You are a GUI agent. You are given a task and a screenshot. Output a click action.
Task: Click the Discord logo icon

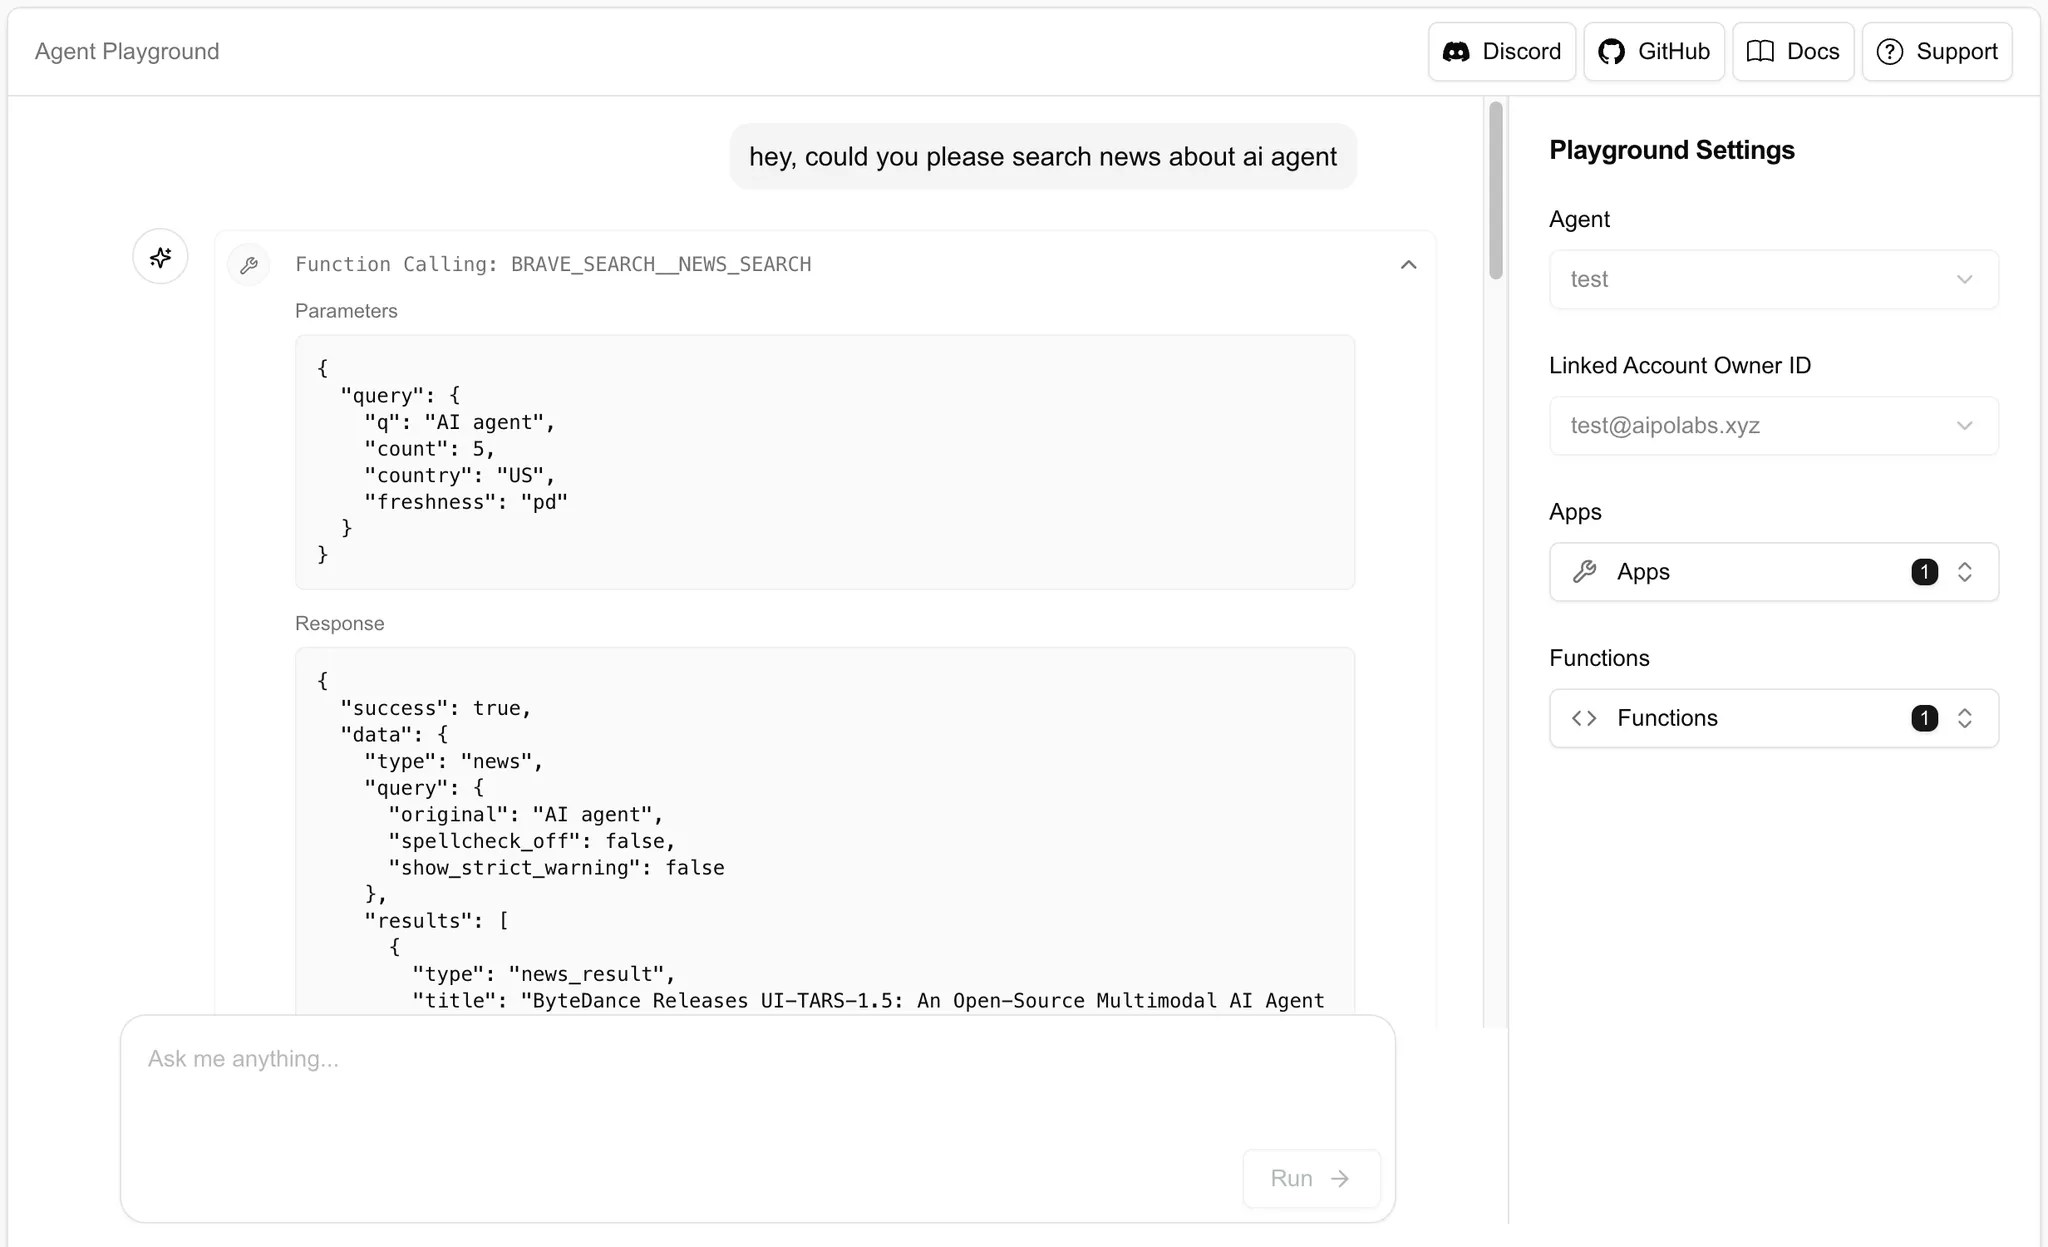(x=1456, y=52)
